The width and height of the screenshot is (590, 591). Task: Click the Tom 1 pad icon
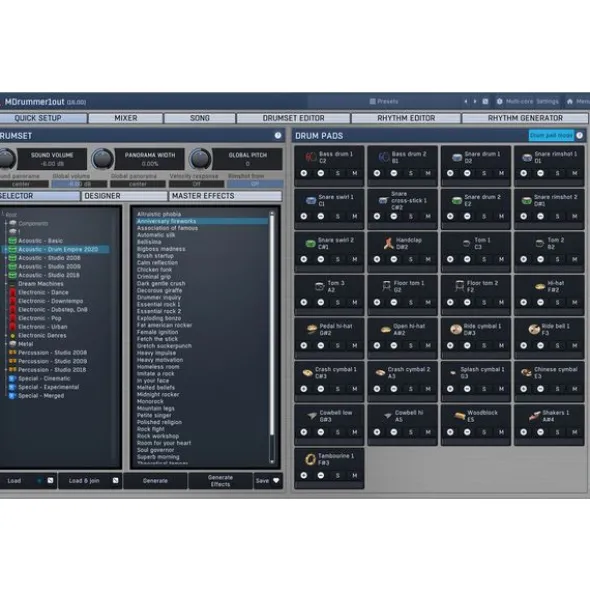(x=466, y=243)
